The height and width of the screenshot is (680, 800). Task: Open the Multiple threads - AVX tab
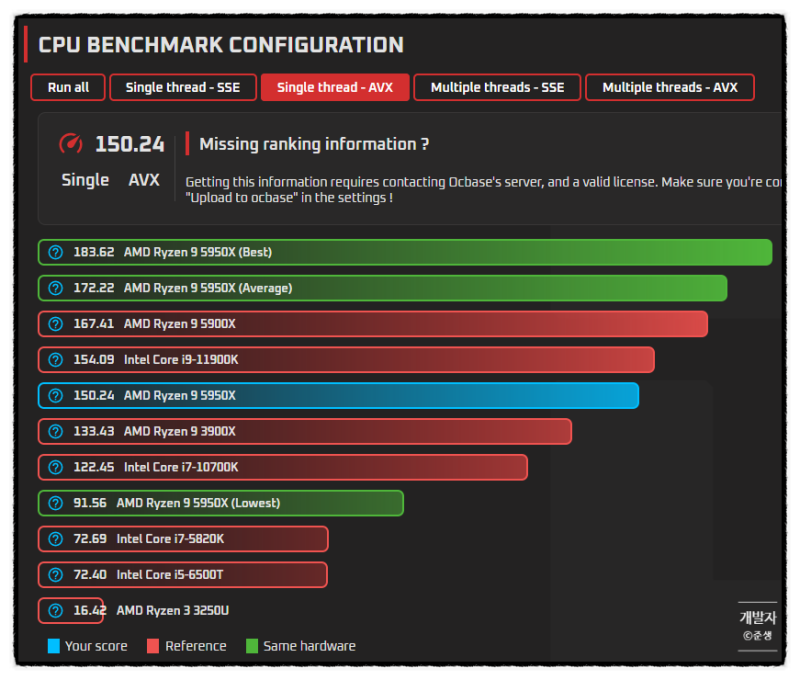(x=670, y=87)
